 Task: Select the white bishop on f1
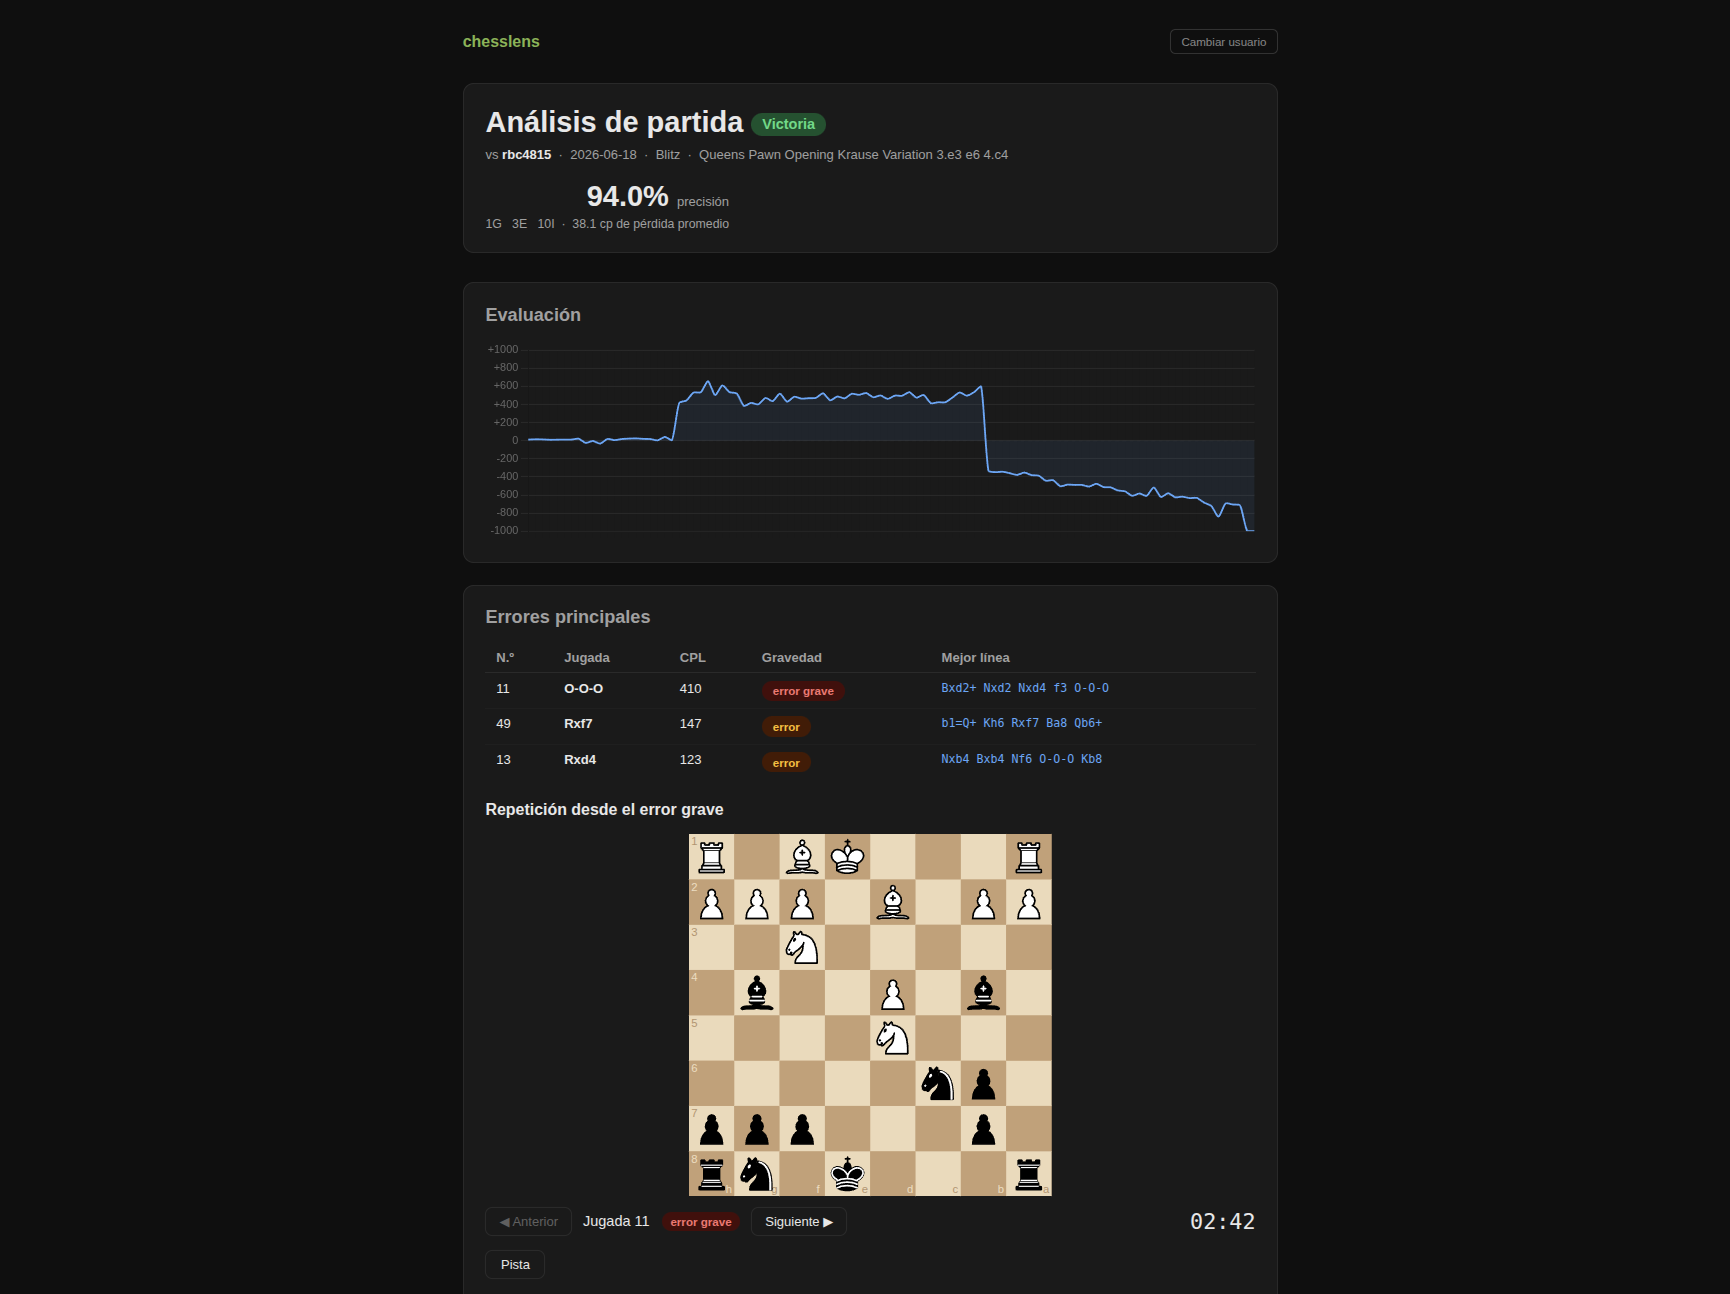pos(802,857)
